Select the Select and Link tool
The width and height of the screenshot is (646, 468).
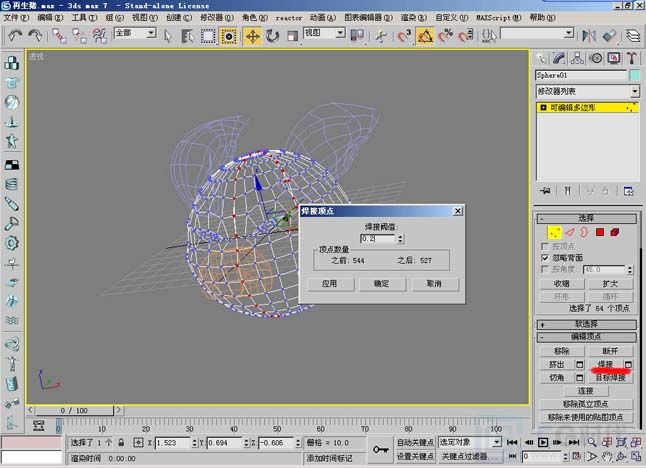click(59, 36)
